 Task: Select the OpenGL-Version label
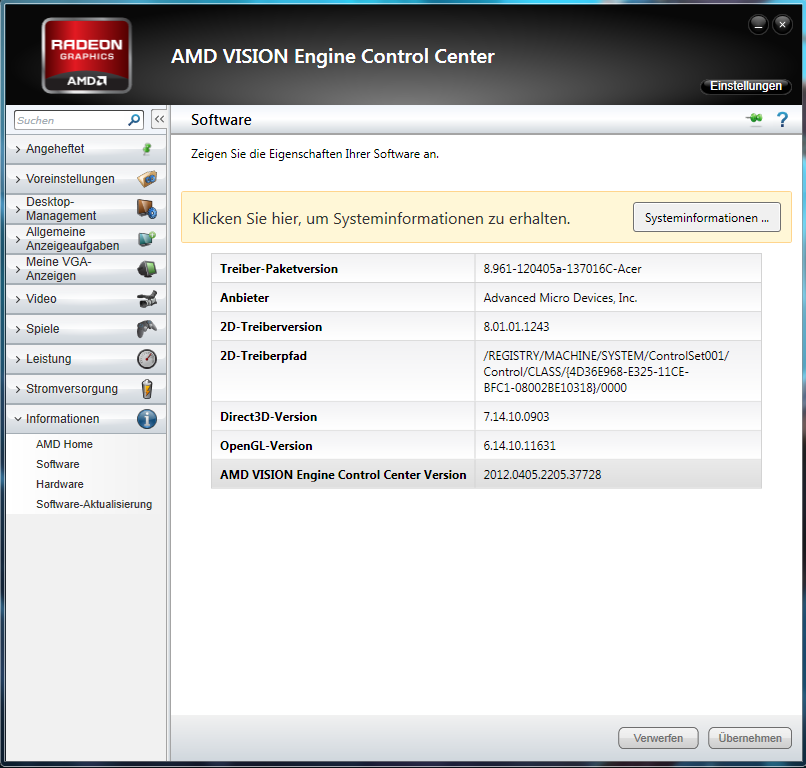pyautogui.click(x=266, y=446)
